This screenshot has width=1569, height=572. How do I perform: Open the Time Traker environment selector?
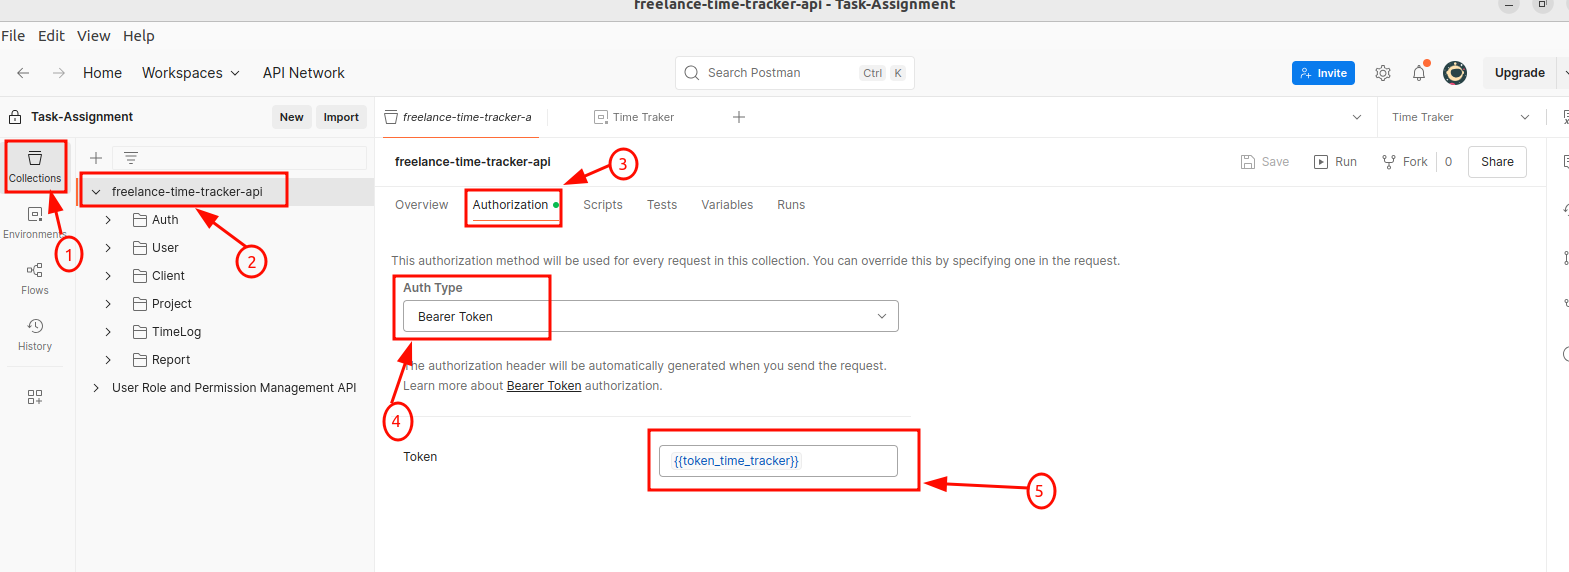1460,117
